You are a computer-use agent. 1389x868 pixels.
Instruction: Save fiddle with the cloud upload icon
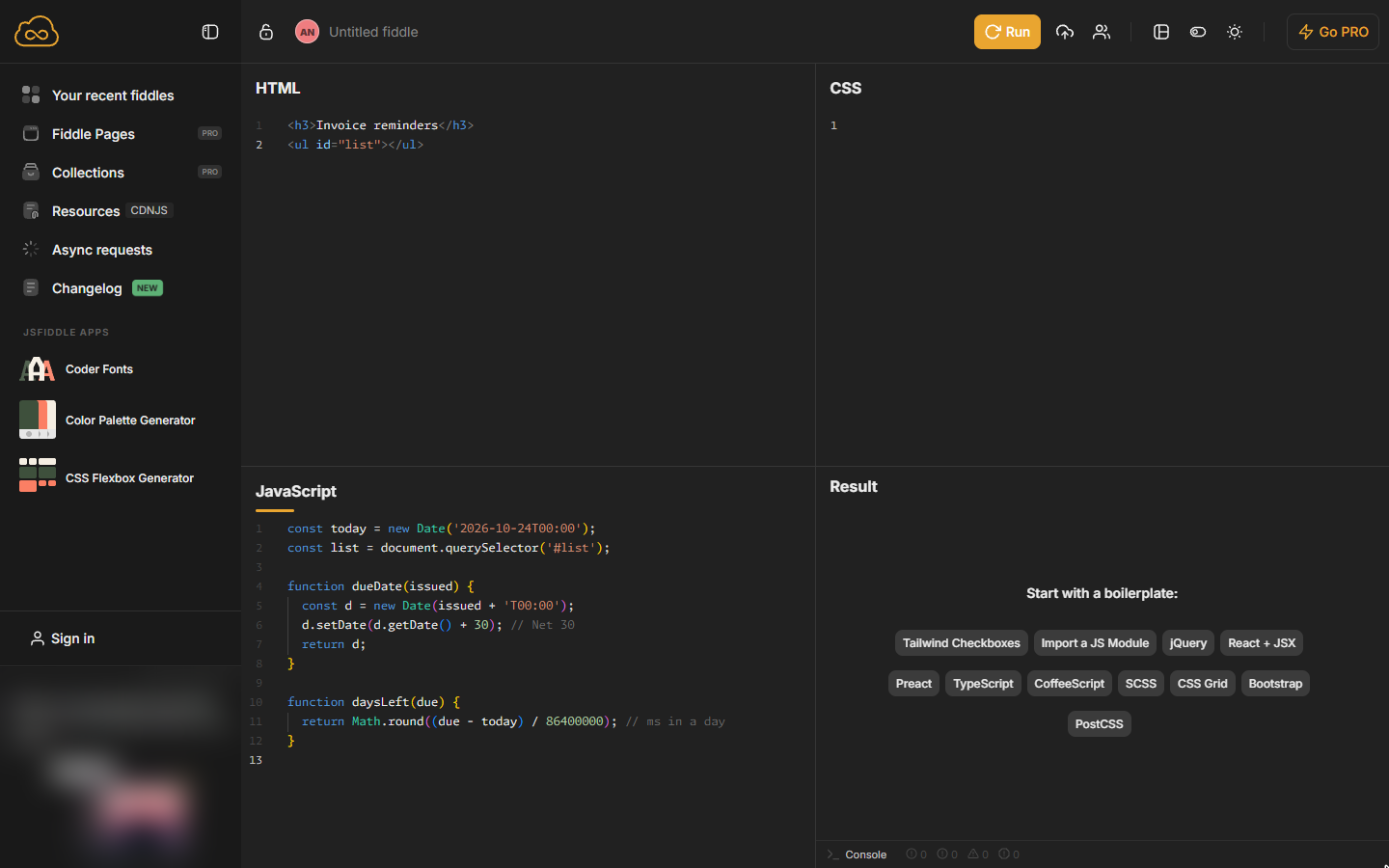(1065, 32)
